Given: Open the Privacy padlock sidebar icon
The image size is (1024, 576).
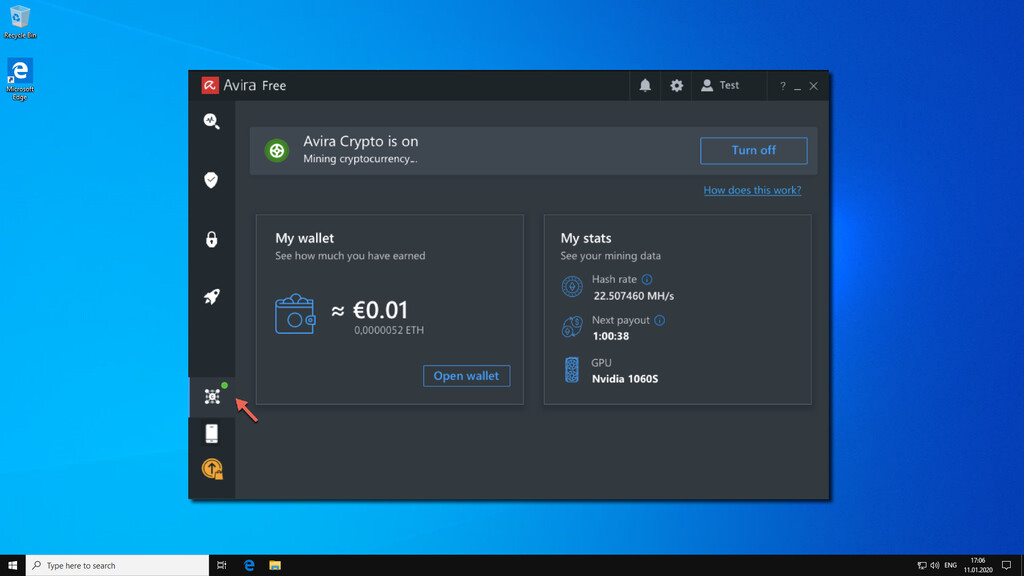Looking at the screenshot, I should [x=212, y=239].
